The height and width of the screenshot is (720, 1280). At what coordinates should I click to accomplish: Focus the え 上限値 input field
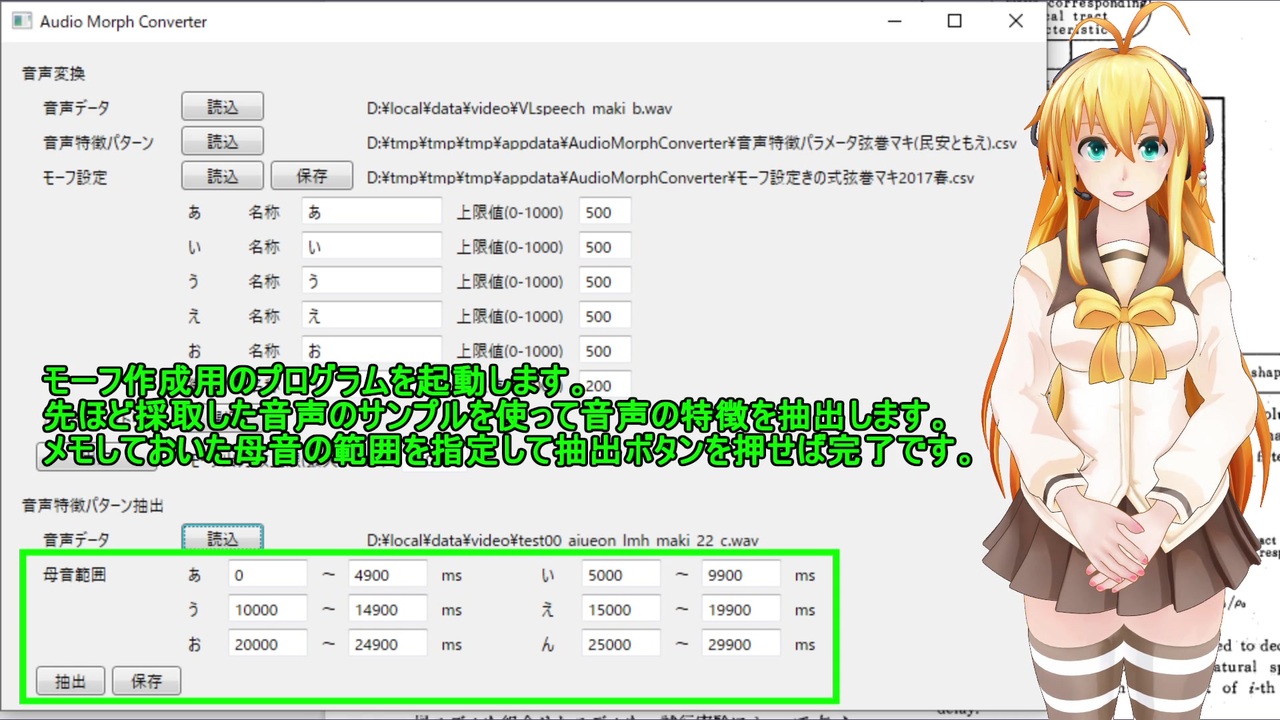(605, 316)
